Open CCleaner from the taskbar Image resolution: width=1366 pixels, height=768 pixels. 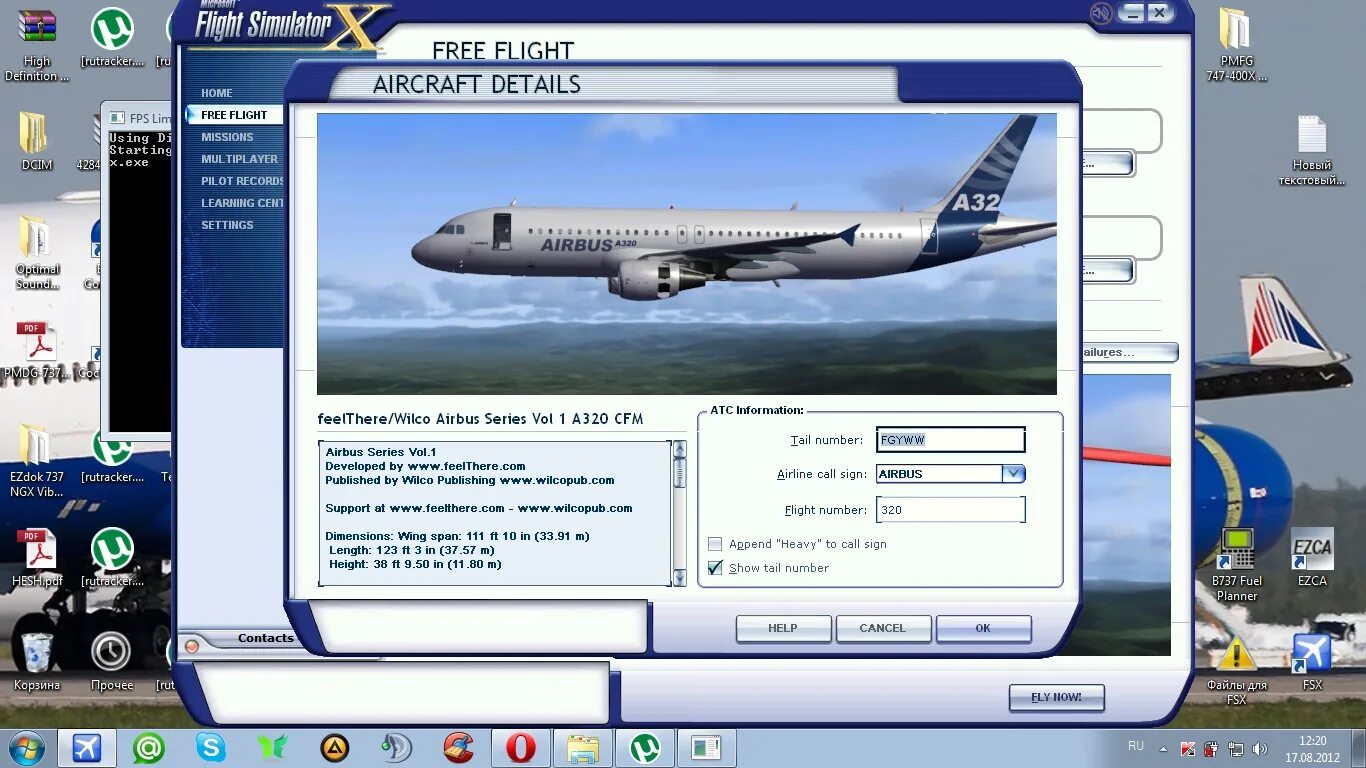[x=459, y=748]
